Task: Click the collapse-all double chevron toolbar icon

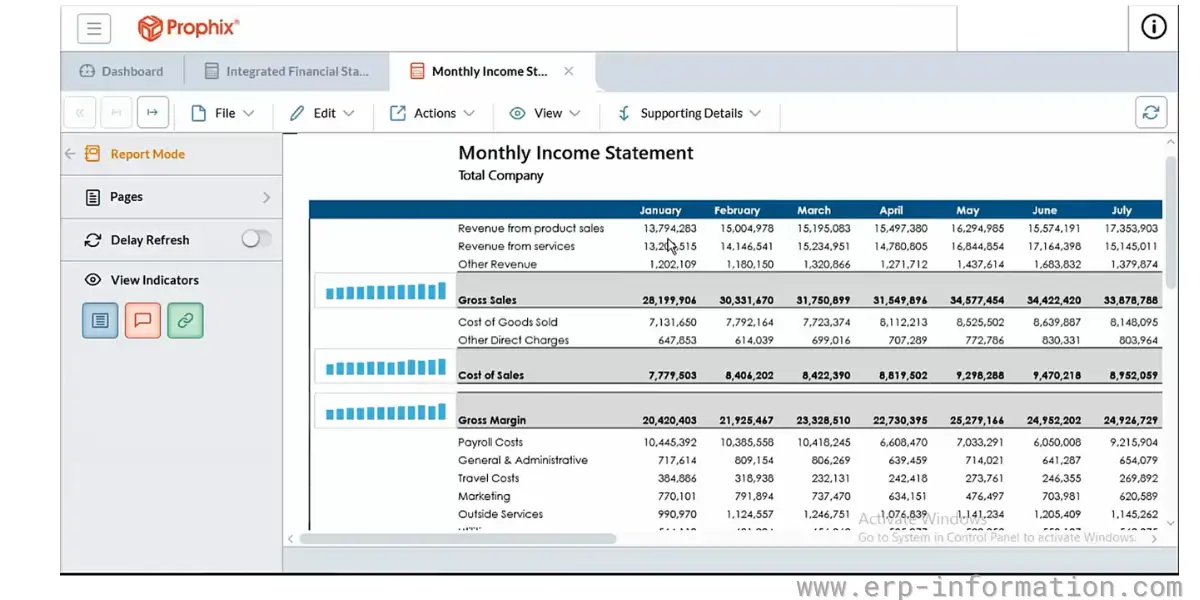Action: pyautogui.click(x=80, y=113)
